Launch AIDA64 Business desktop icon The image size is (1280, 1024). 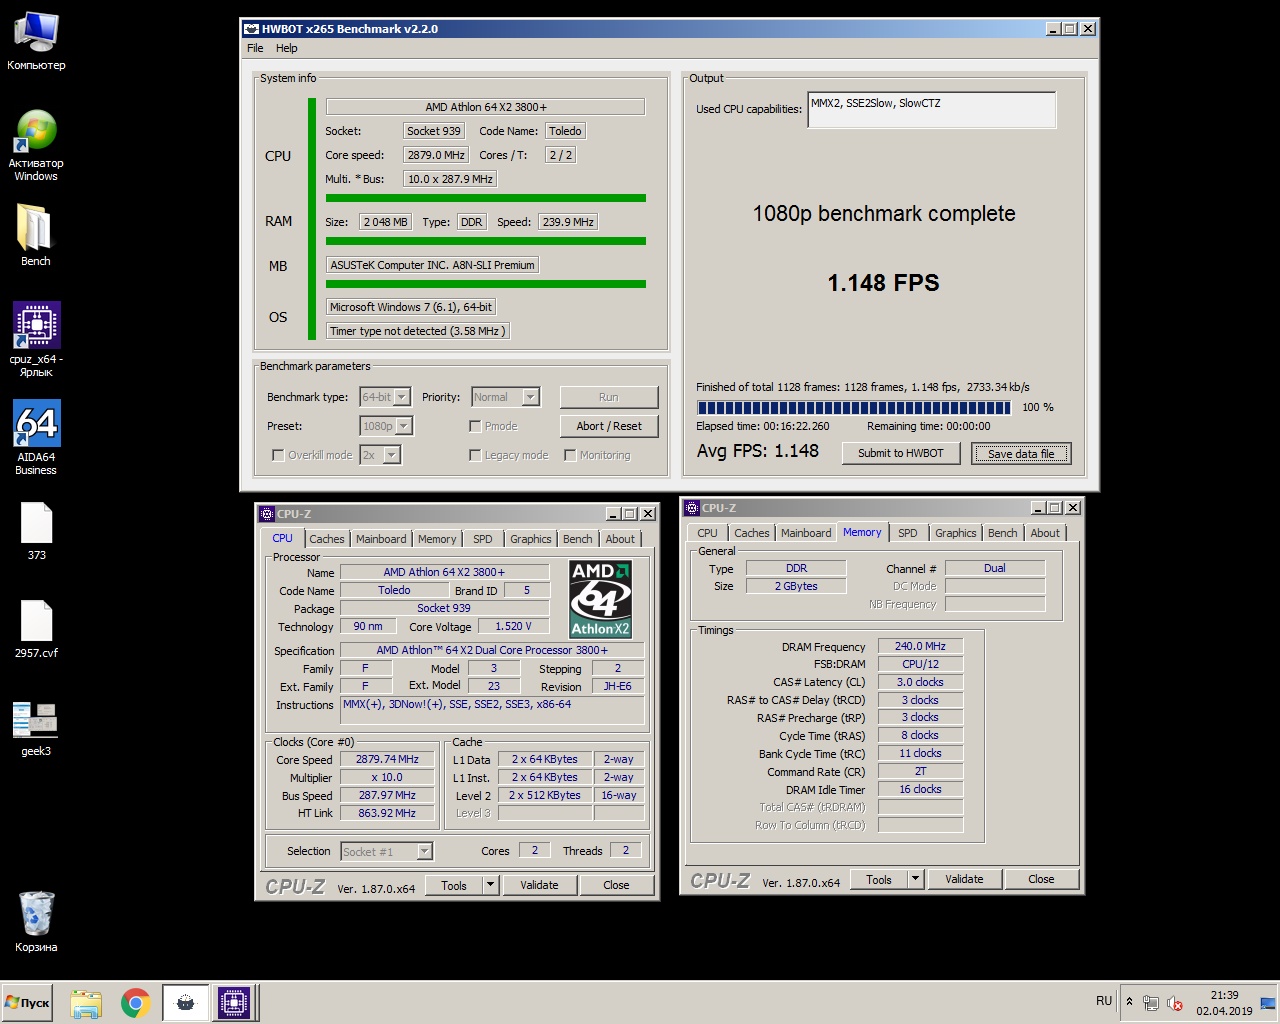[x=36, y=438]
